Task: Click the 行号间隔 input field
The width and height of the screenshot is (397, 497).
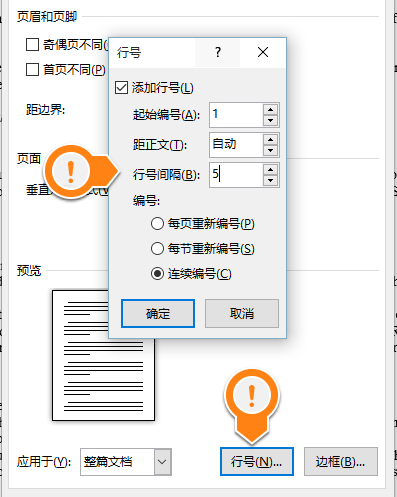Action: point(236,175)
